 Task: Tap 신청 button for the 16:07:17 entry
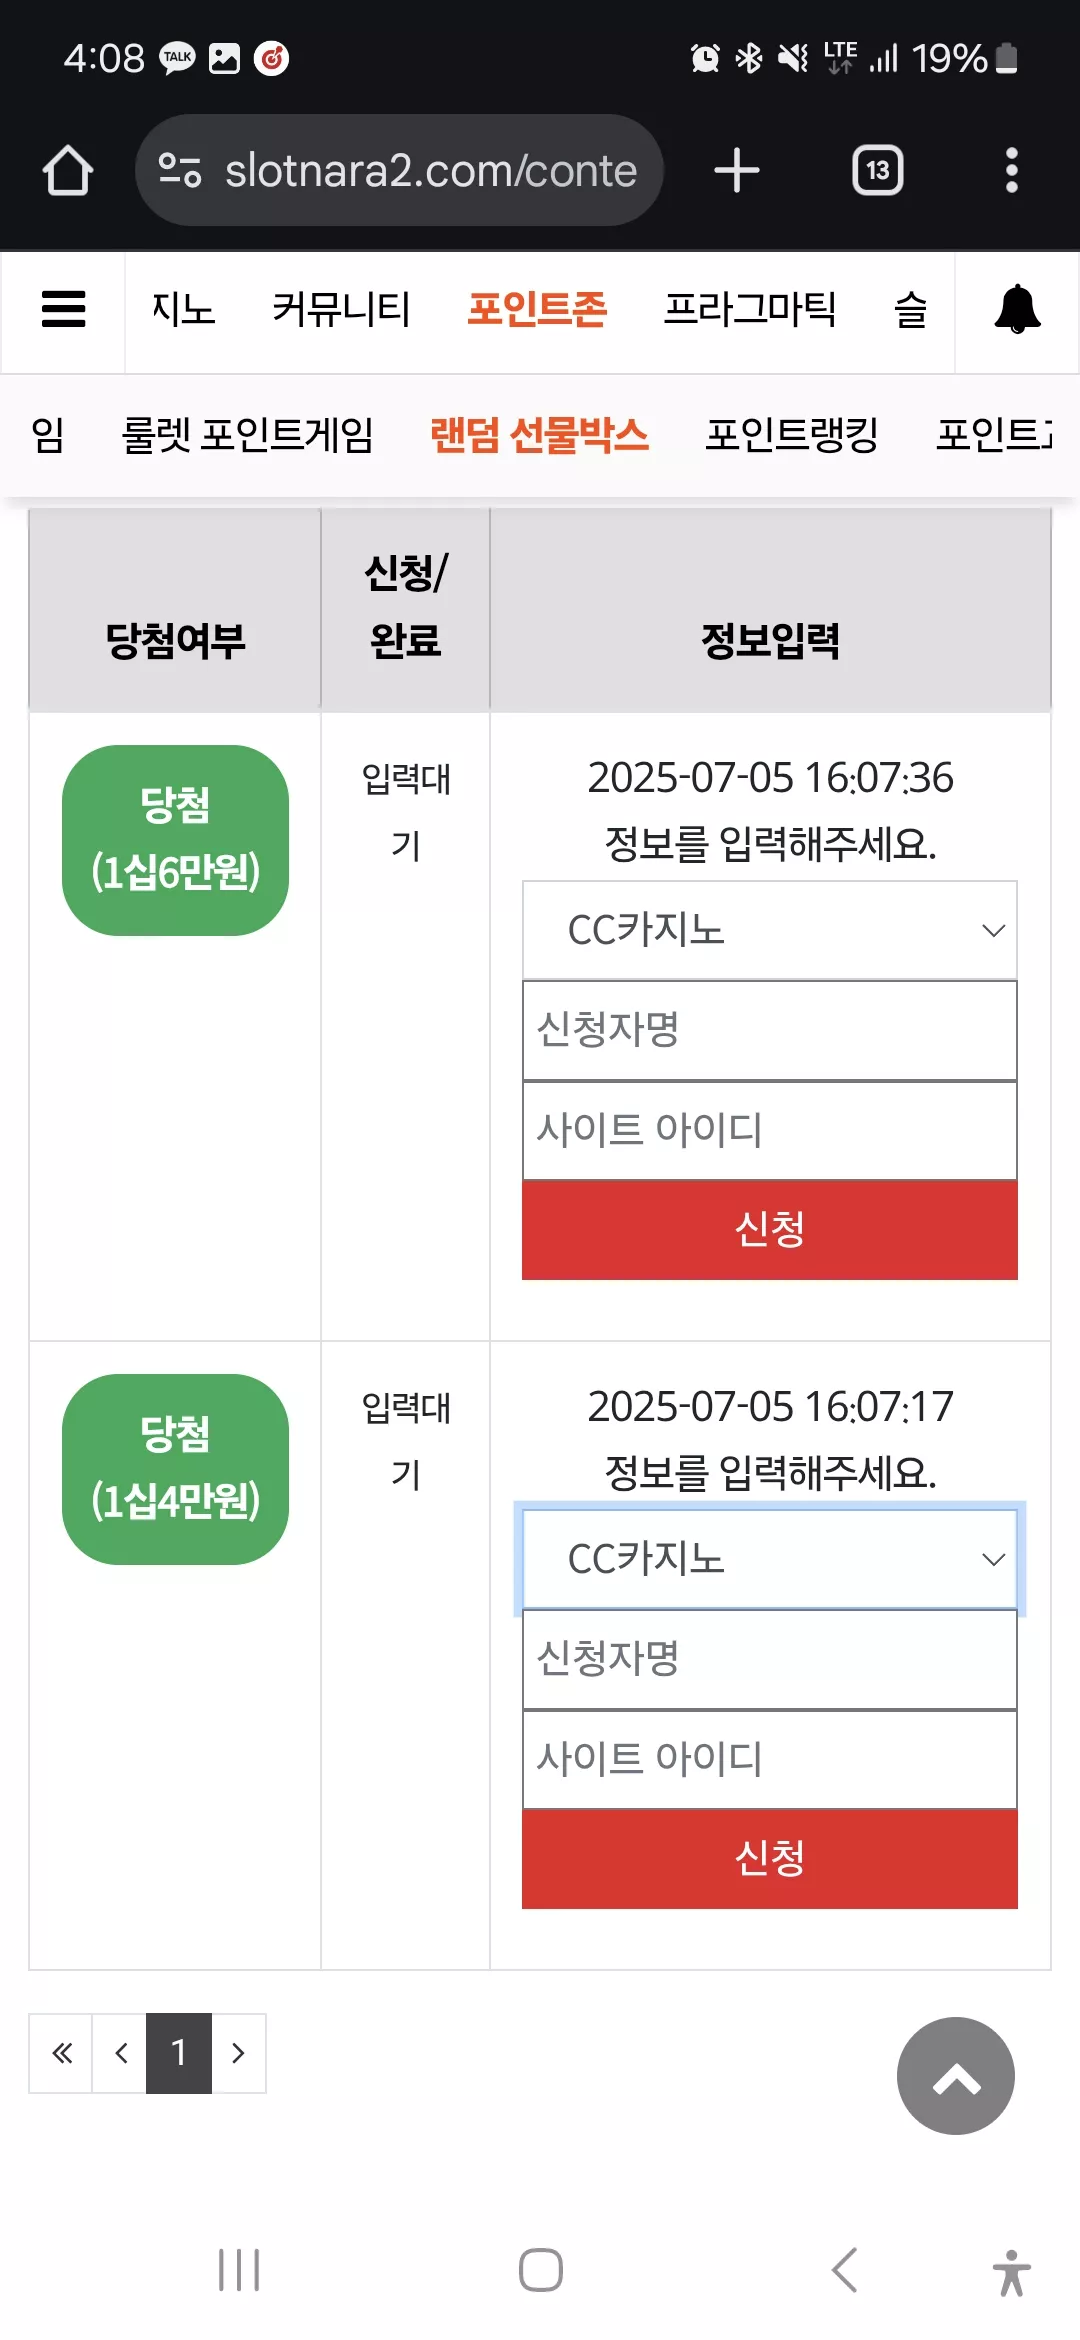[769, 1858]
